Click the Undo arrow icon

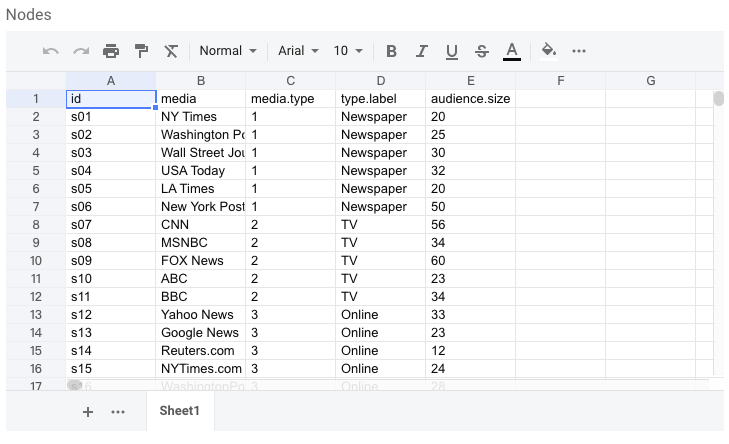pyautogui.click(x=50, y=51)
